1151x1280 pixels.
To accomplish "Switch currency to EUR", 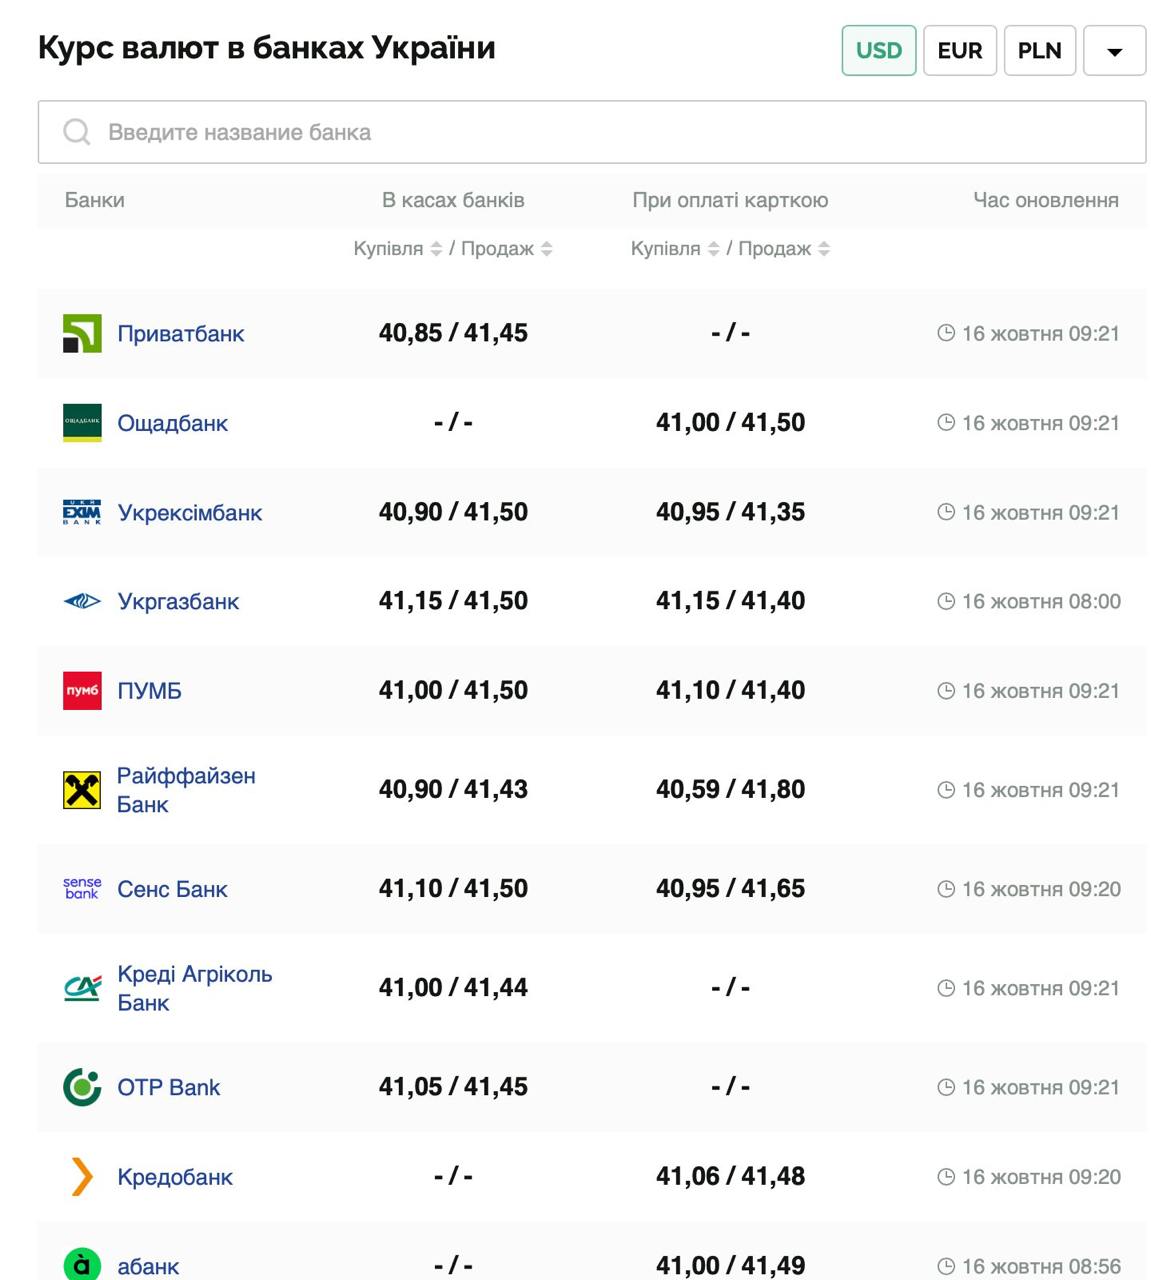I will 959,51.
